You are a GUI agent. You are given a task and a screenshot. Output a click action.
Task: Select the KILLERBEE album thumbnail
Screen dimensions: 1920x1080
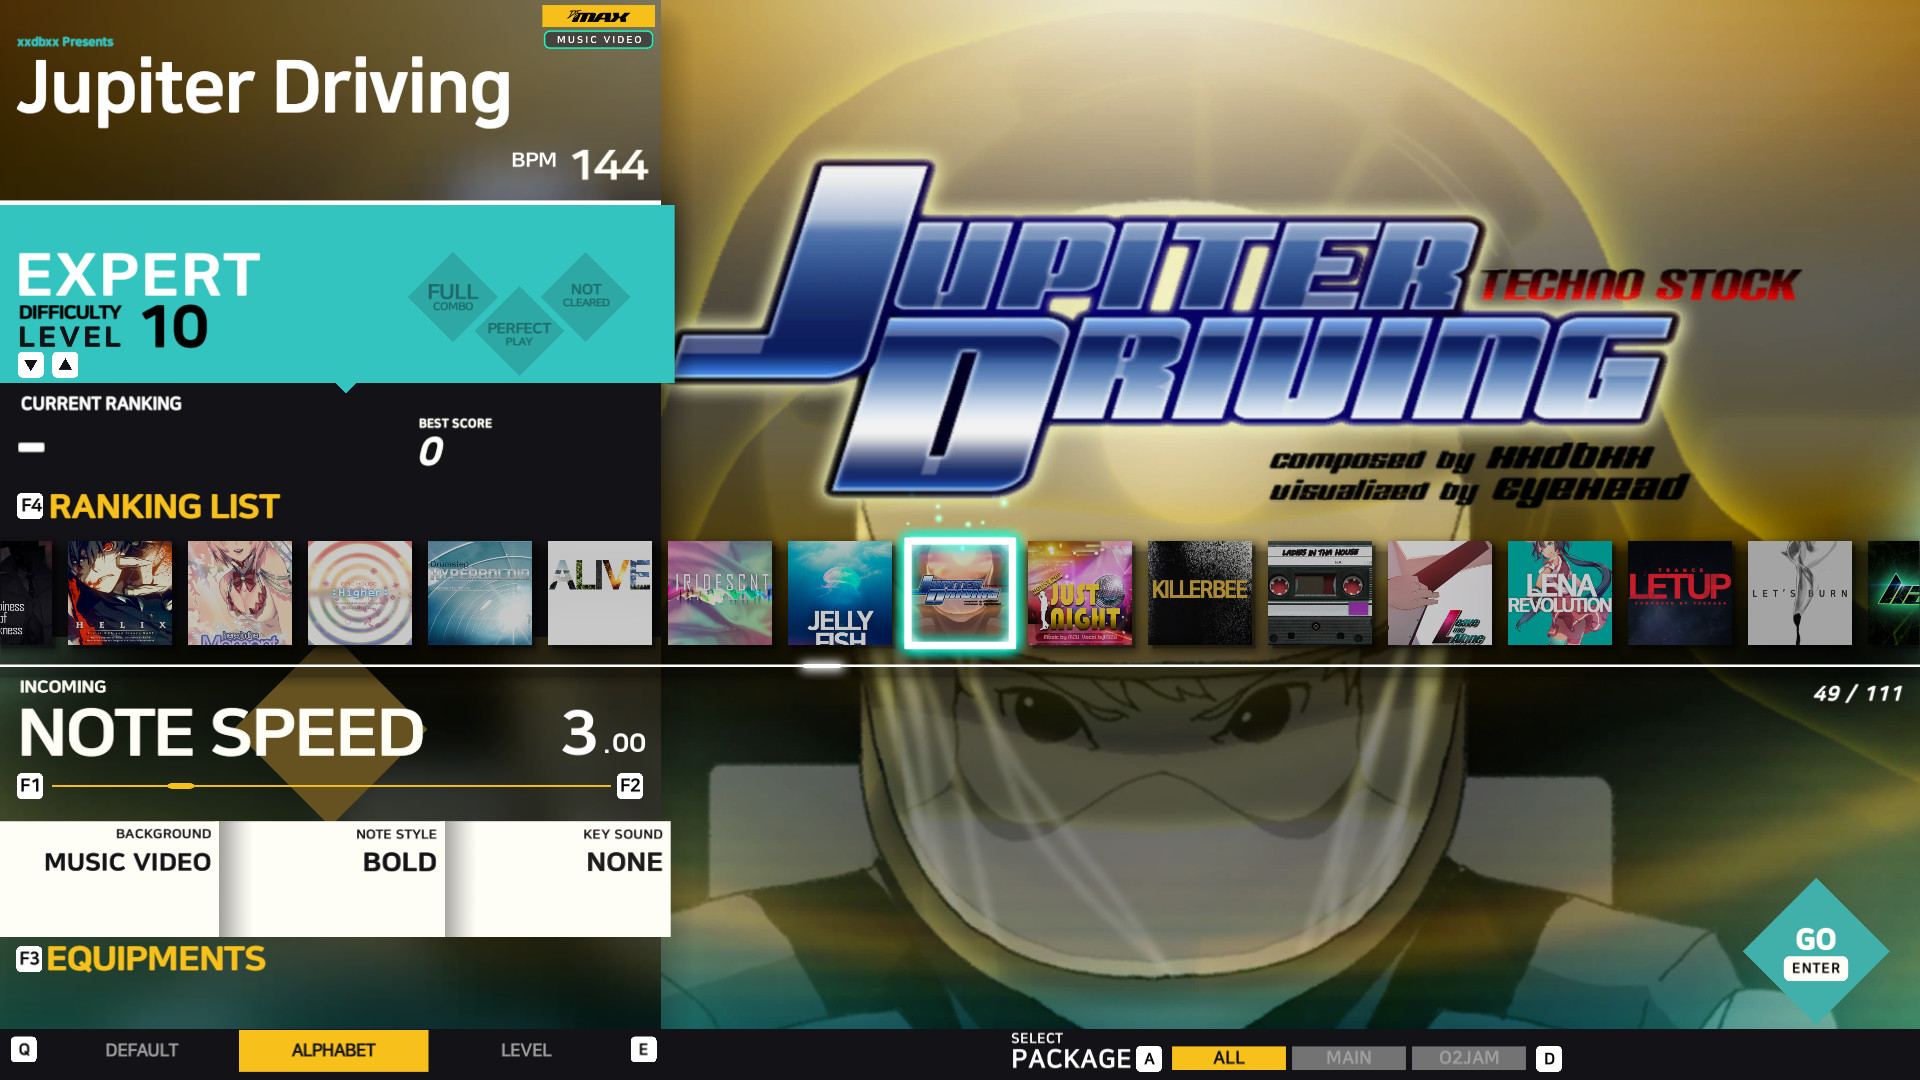tap(1199, 593)
